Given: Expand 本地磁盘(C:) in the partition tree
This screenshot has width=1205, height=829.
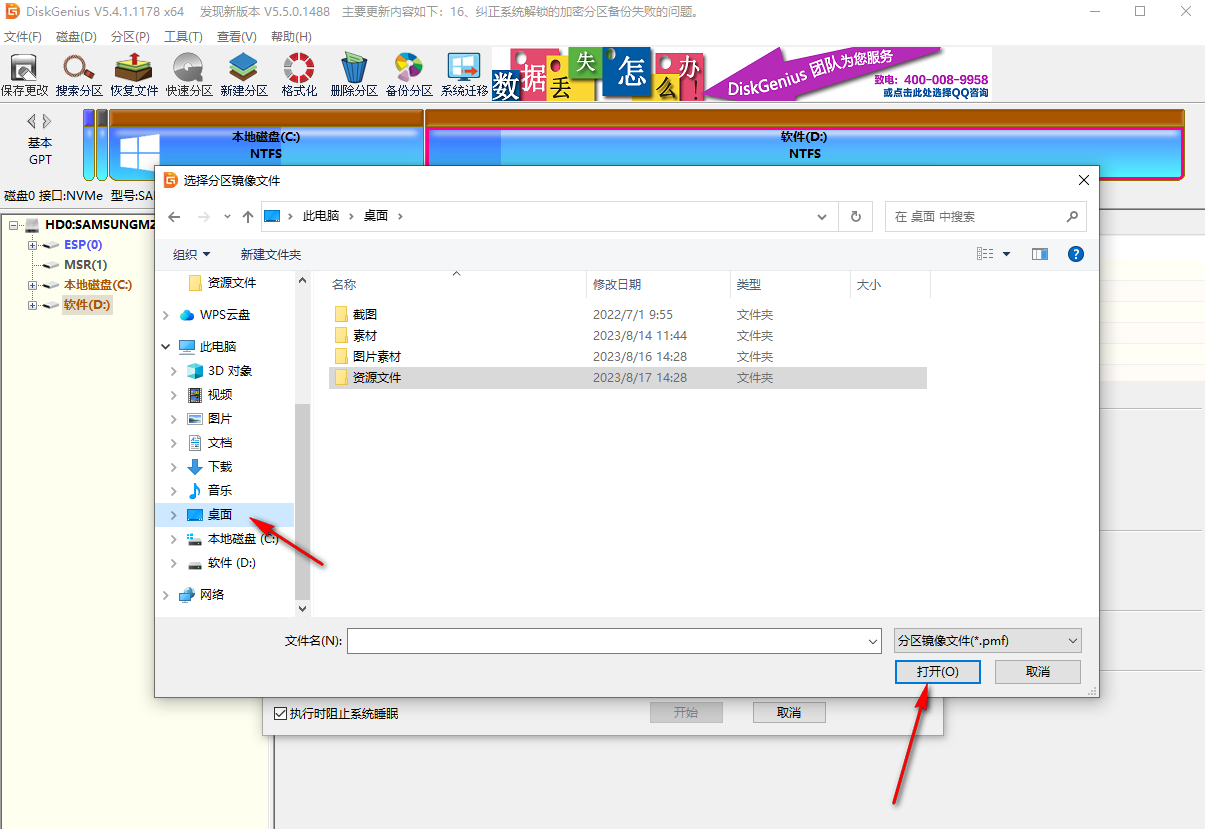Looking at the screenshot, I should pos(32,284).
